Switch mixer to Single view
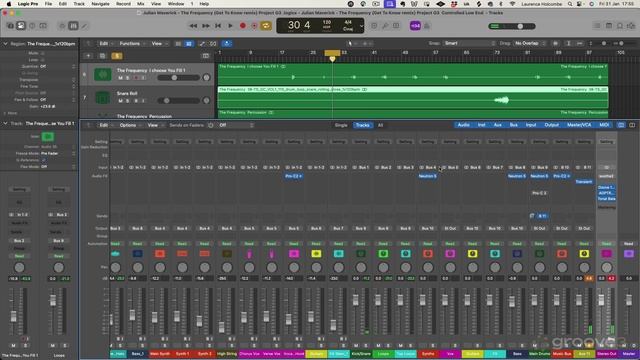Screen dimensions: 640x360 point(341,125)
